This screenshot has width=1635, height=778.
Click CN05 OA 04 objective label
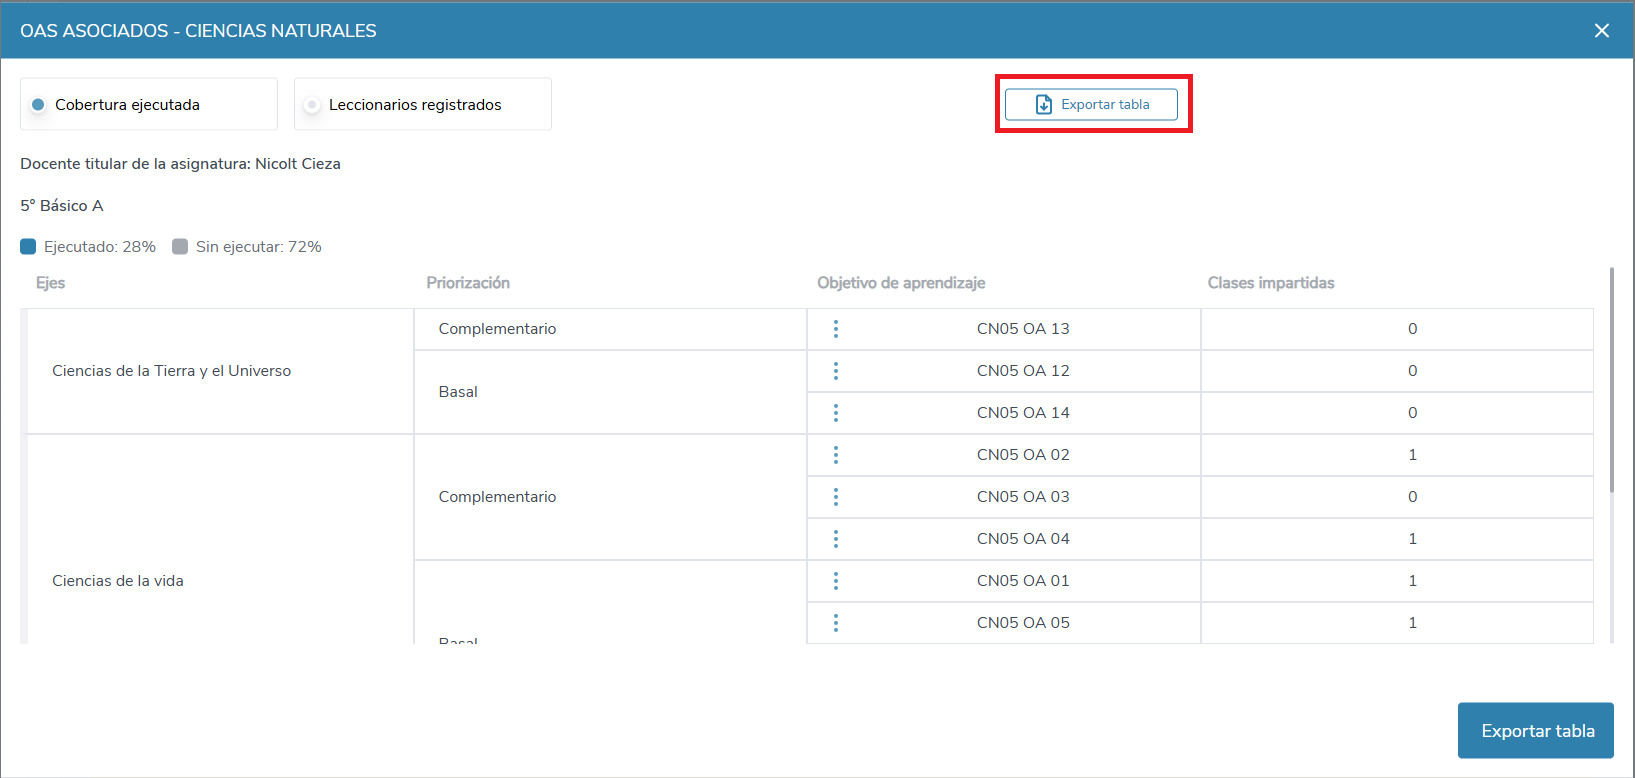[1023, 539]
